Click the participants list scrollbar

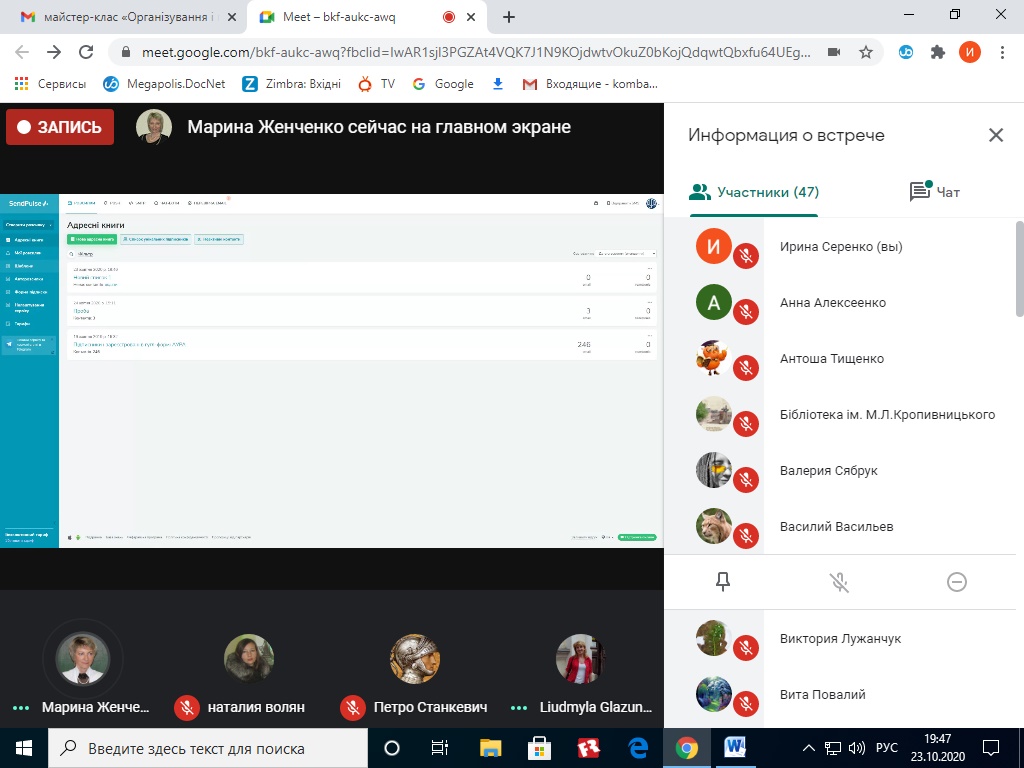1019,270
